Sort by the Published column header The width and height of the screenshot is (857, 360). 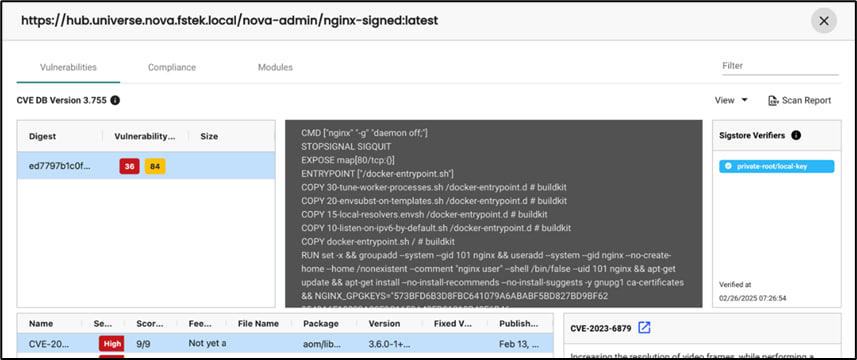point(519,323)
